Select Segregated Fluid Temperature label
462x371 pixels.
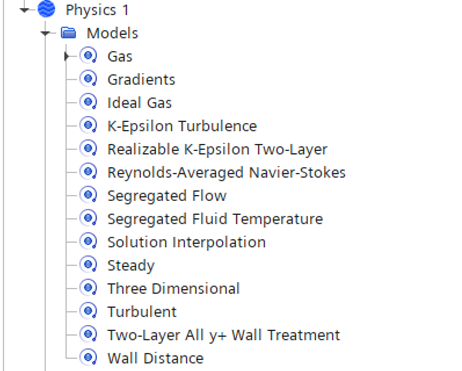[215, 219]
